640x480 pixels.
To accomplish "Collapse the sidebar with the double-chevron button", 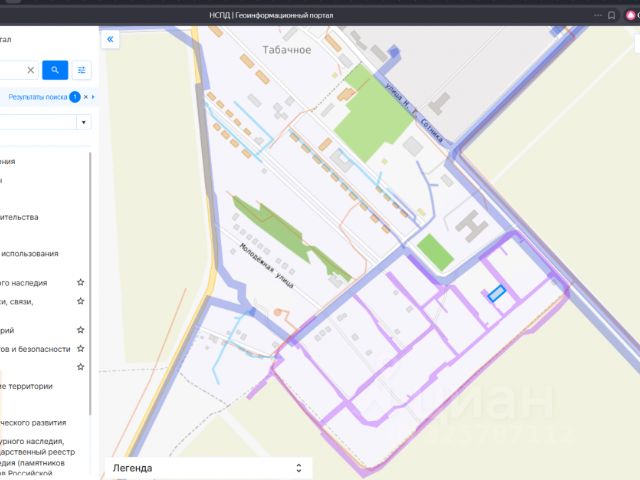I will coord(110,40).
